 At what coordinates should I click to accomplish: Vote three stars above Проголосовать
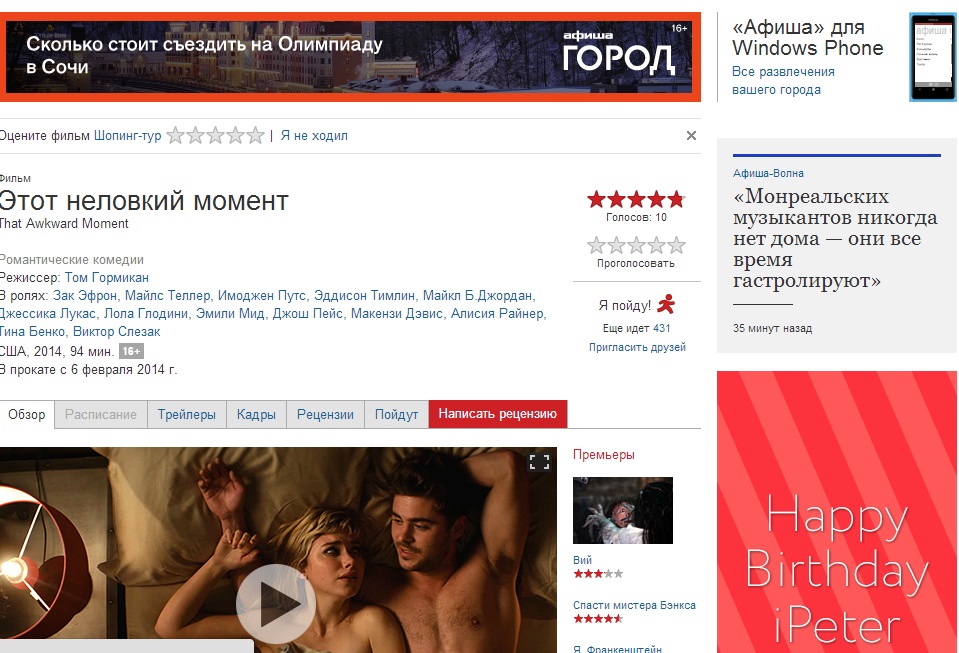pyautogui.click(x=636, y=246)
